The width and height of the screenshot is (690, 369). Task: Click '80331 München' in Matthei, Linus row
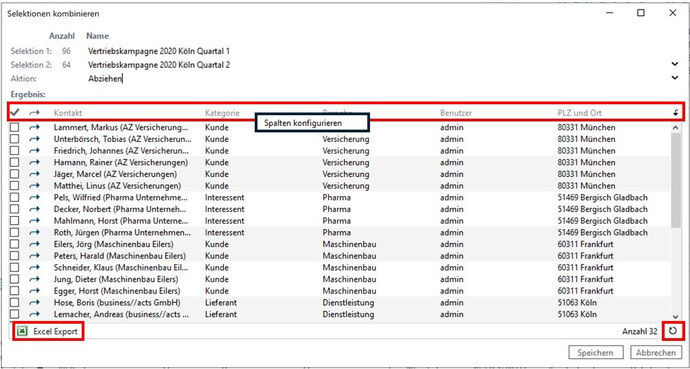(x=587, y=186)
